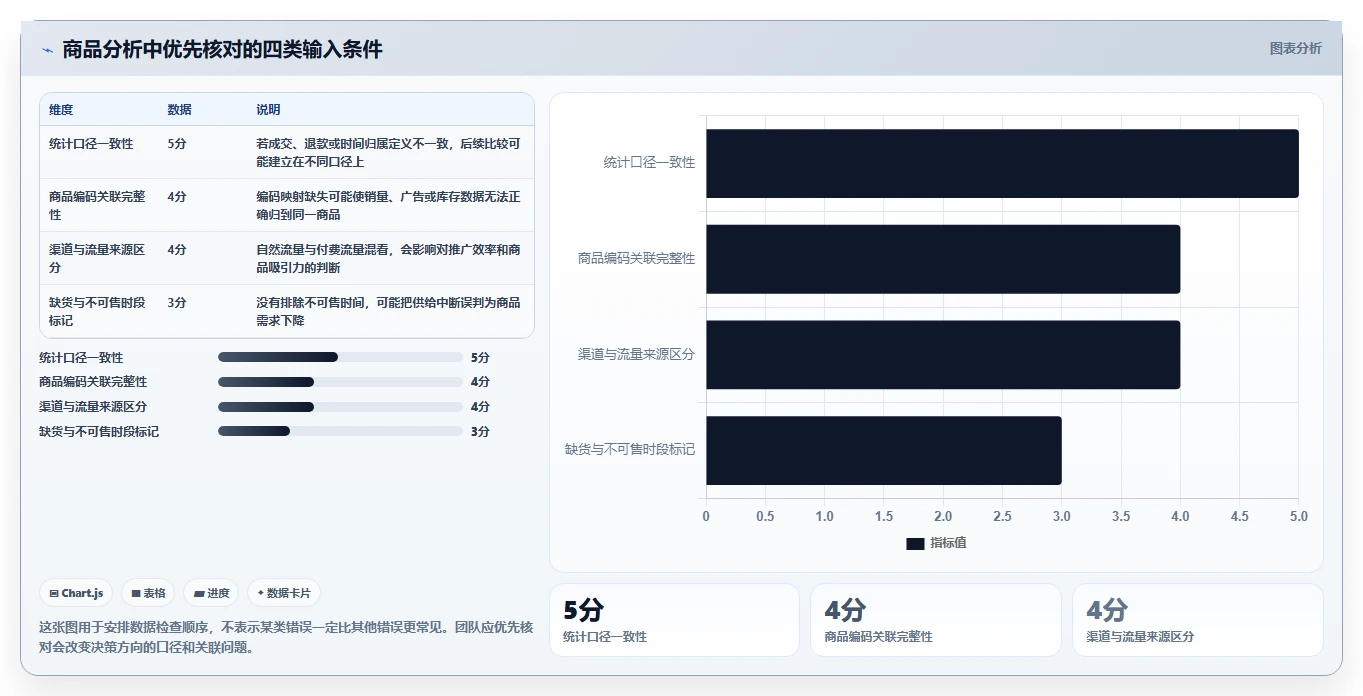Toggle the 指标值 legend swatch
The height and width of the screenshot is (696, 1363).
point(915,543)
